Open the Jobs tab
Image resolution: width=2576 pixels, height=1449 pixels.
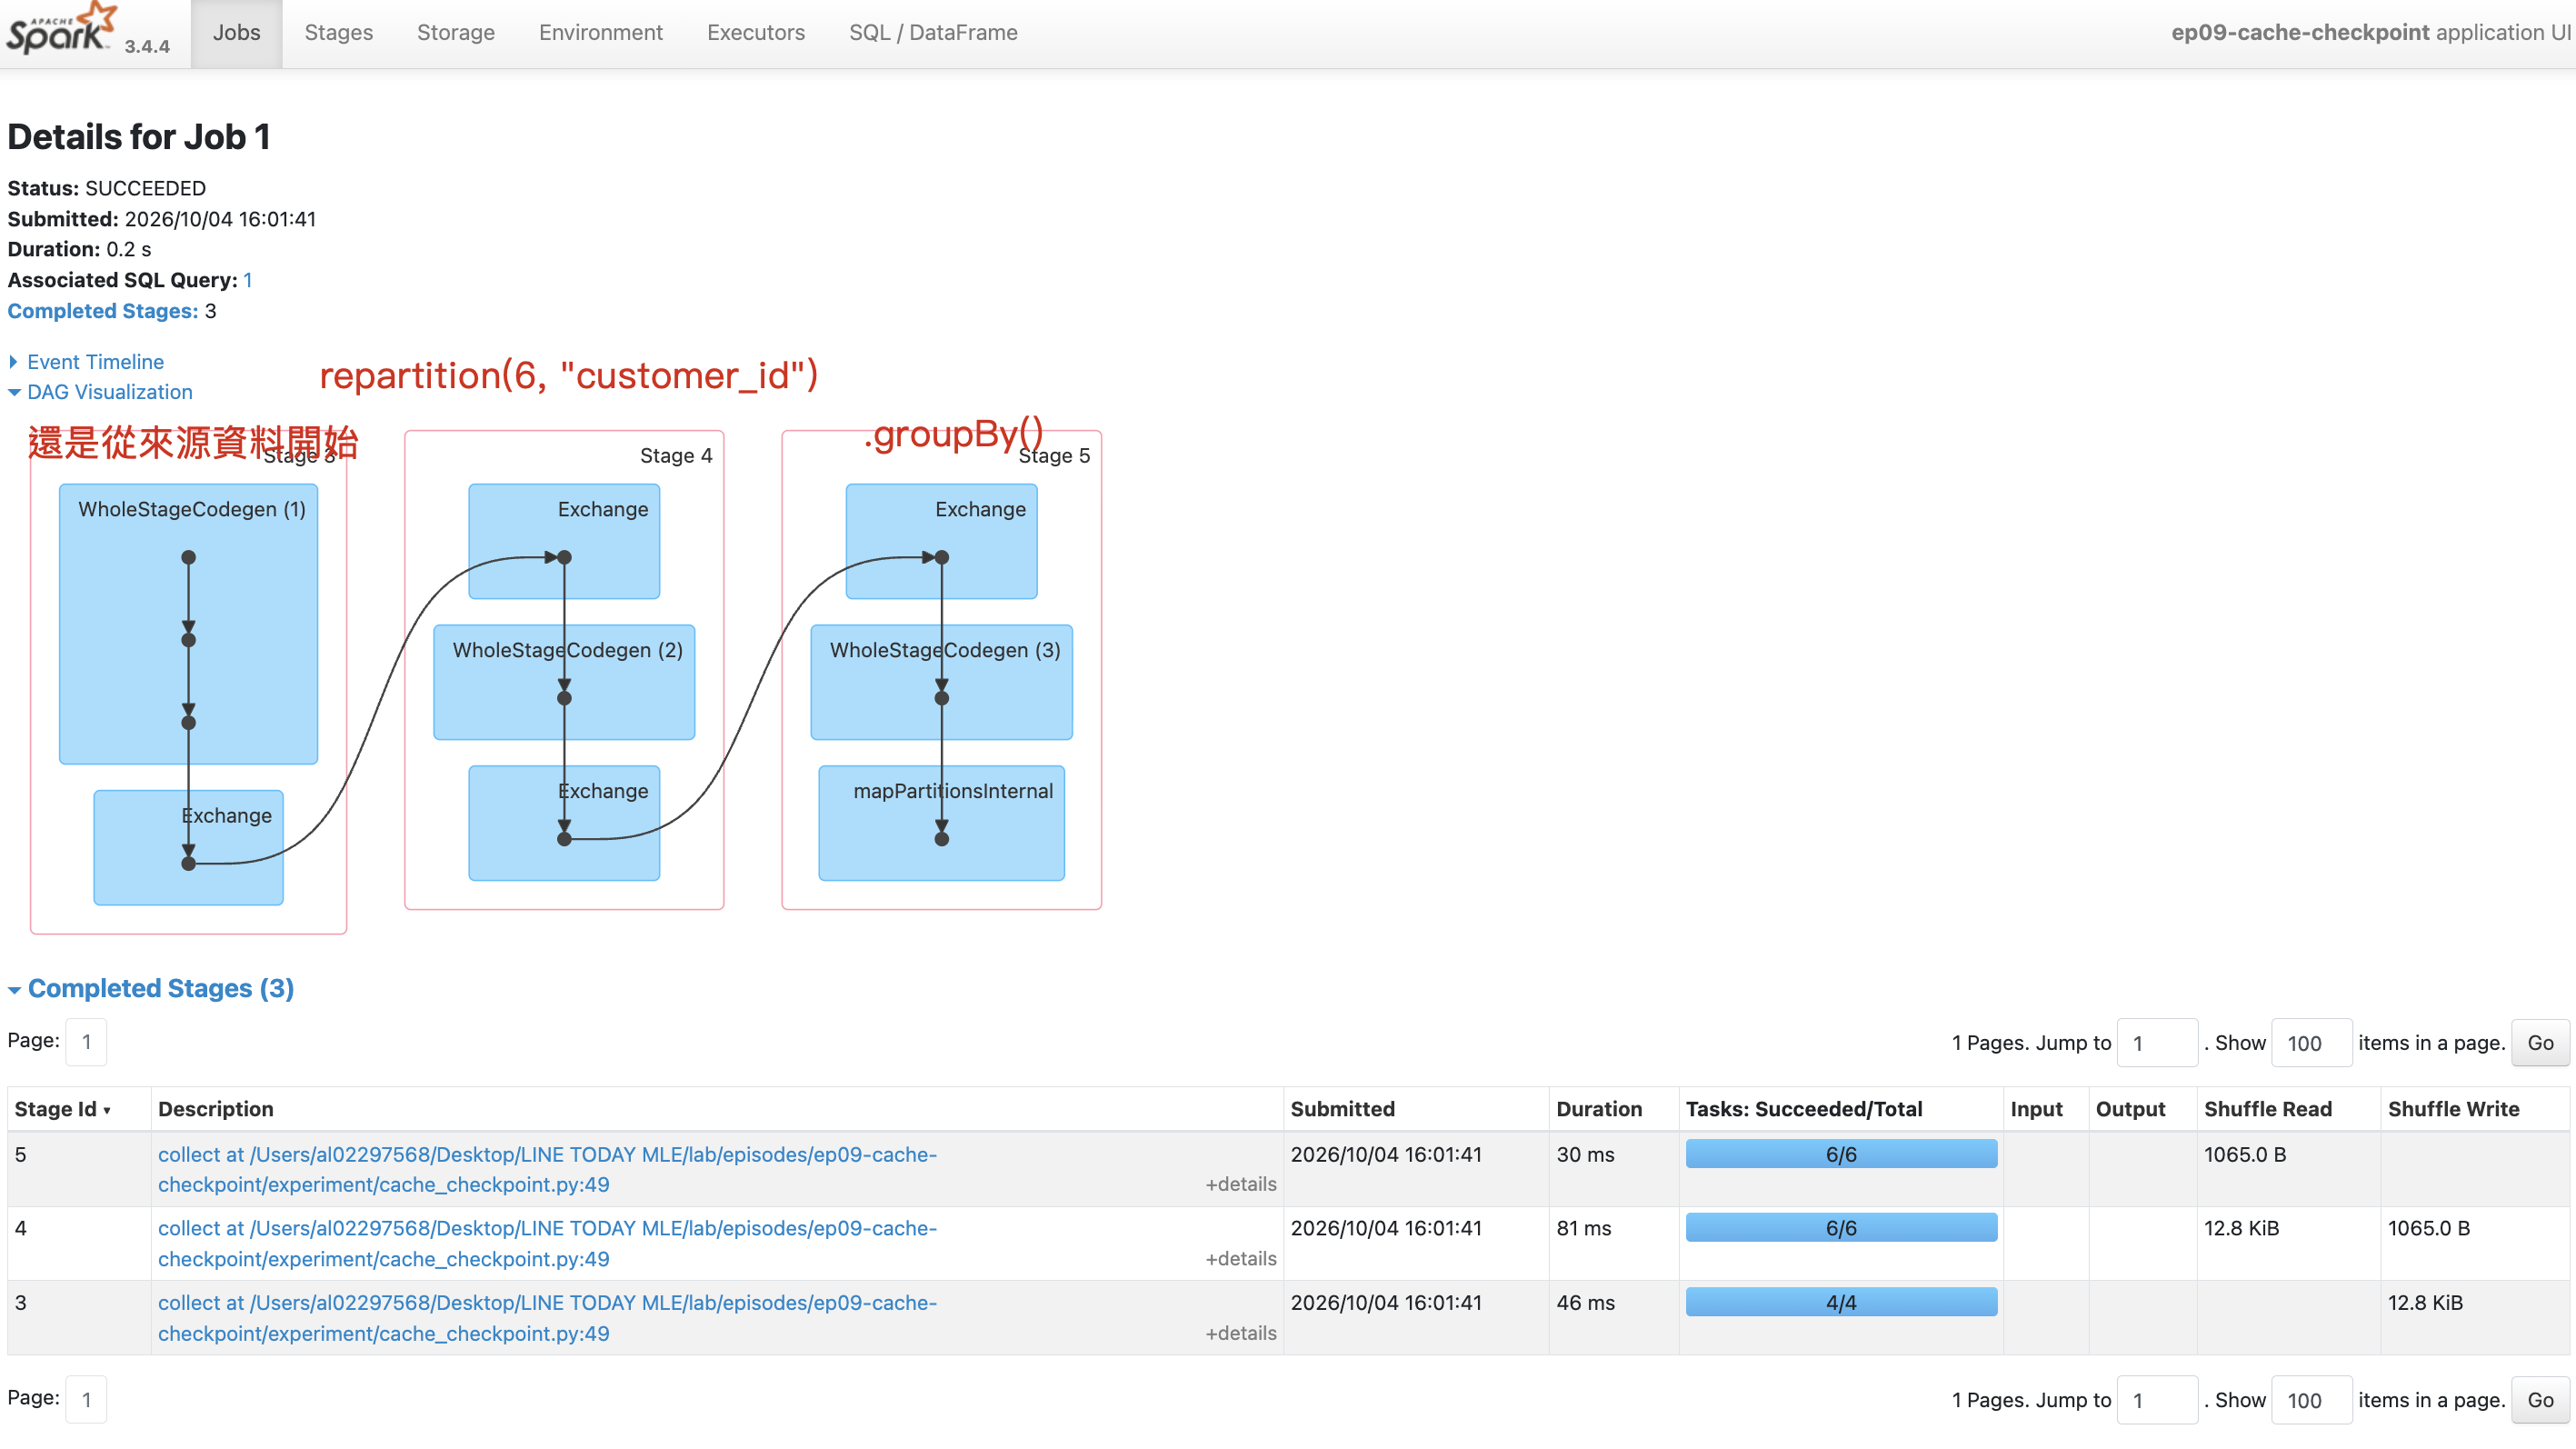coord(236,33)
